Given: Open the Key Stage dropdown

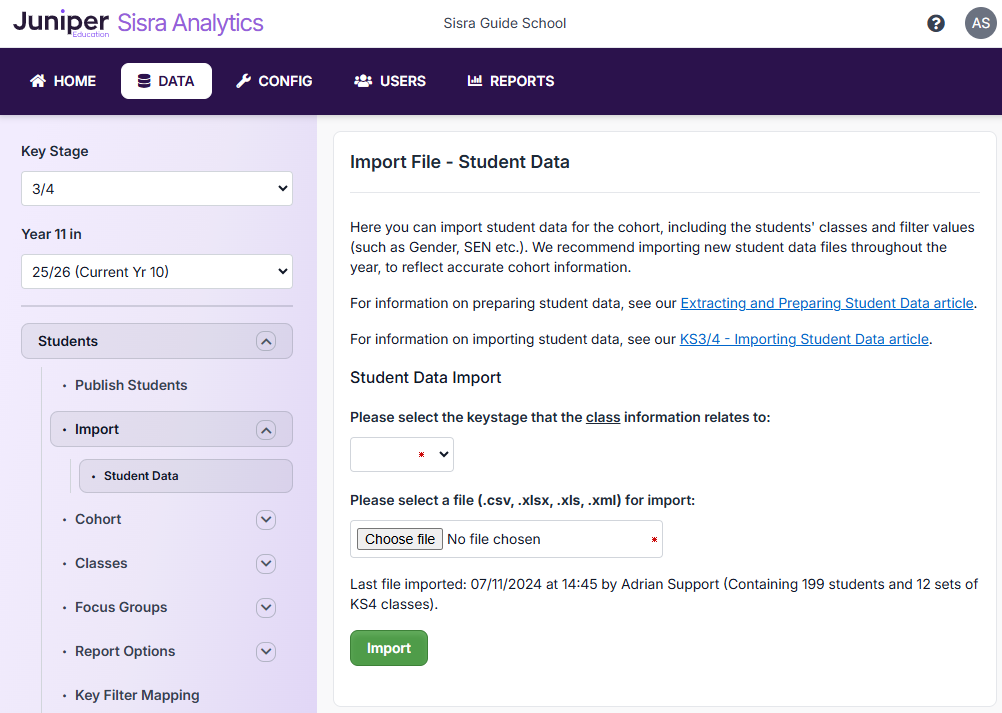Looking at the screenshot, I should point(157,188).
